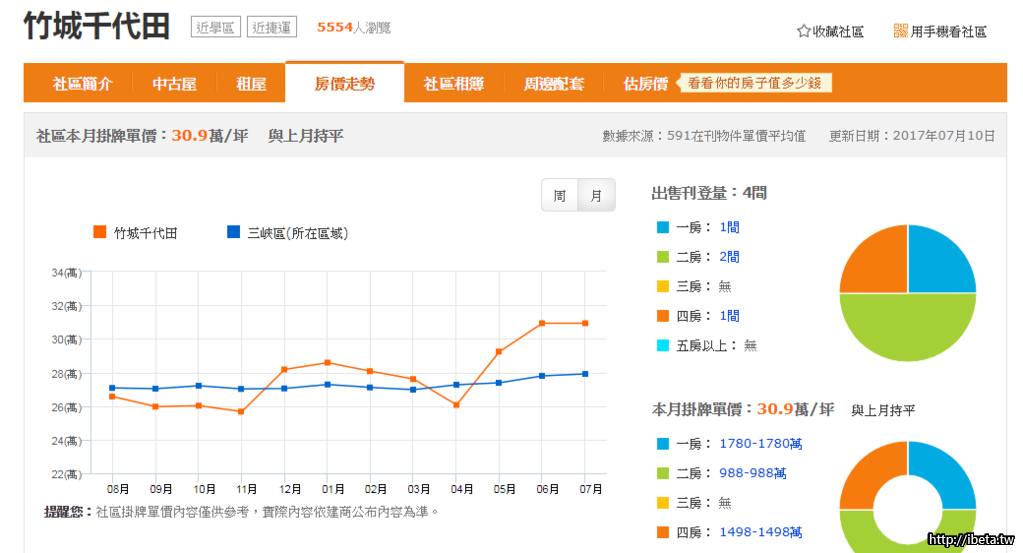This screenshot has width=1023, height=553.
Task: Click the star icon to favorite community
Action: click(x=803, y=31)
